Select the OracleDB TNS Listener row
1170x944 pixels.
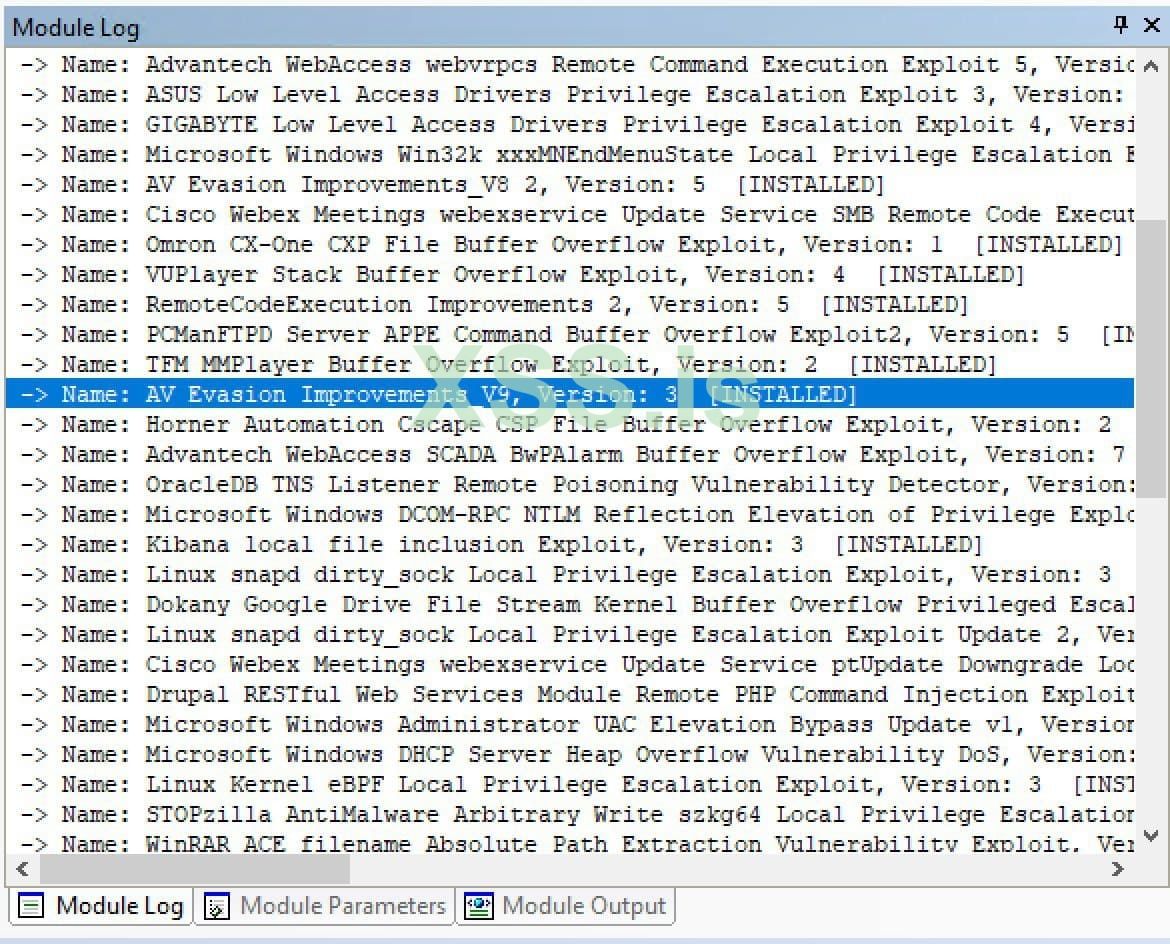(570, 484)
